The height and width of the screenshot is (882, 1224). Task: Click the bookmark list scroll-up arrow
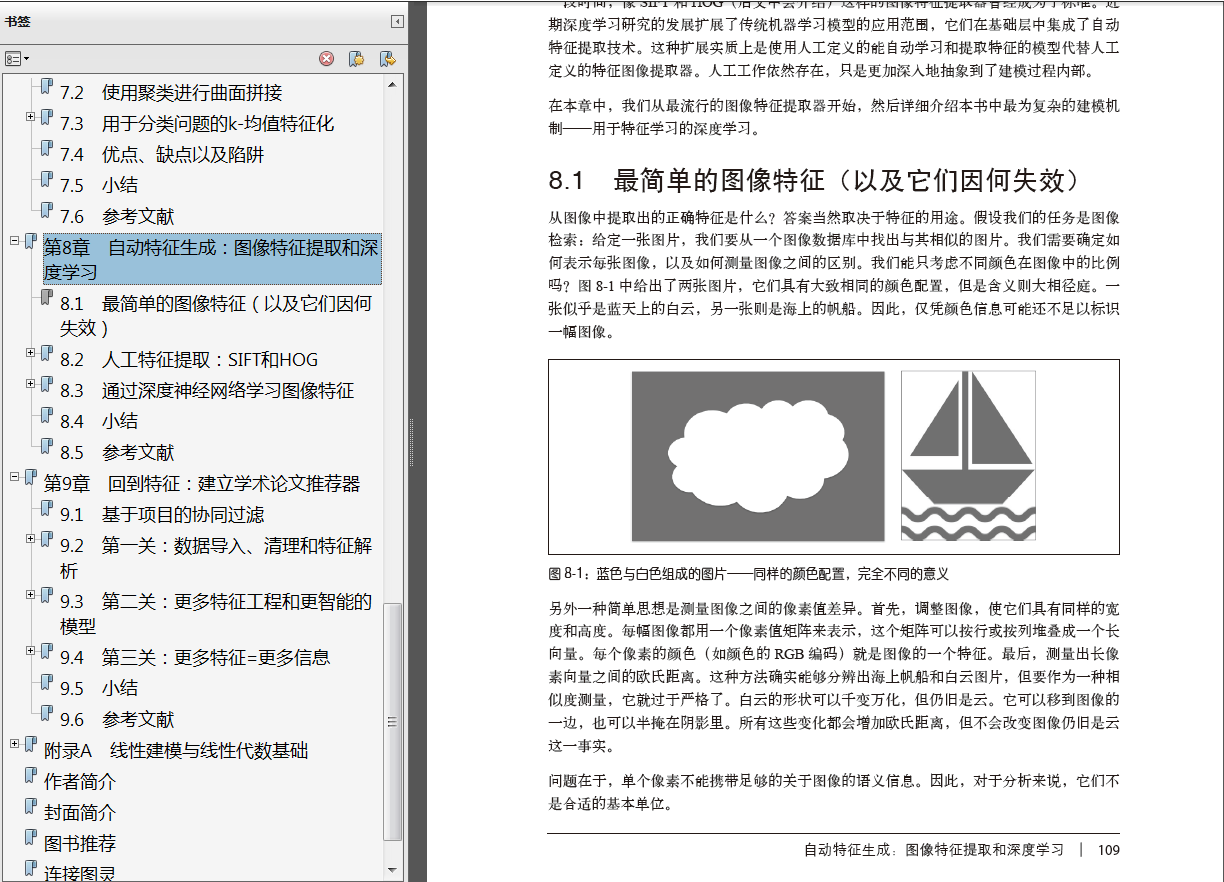pos(394,83)
